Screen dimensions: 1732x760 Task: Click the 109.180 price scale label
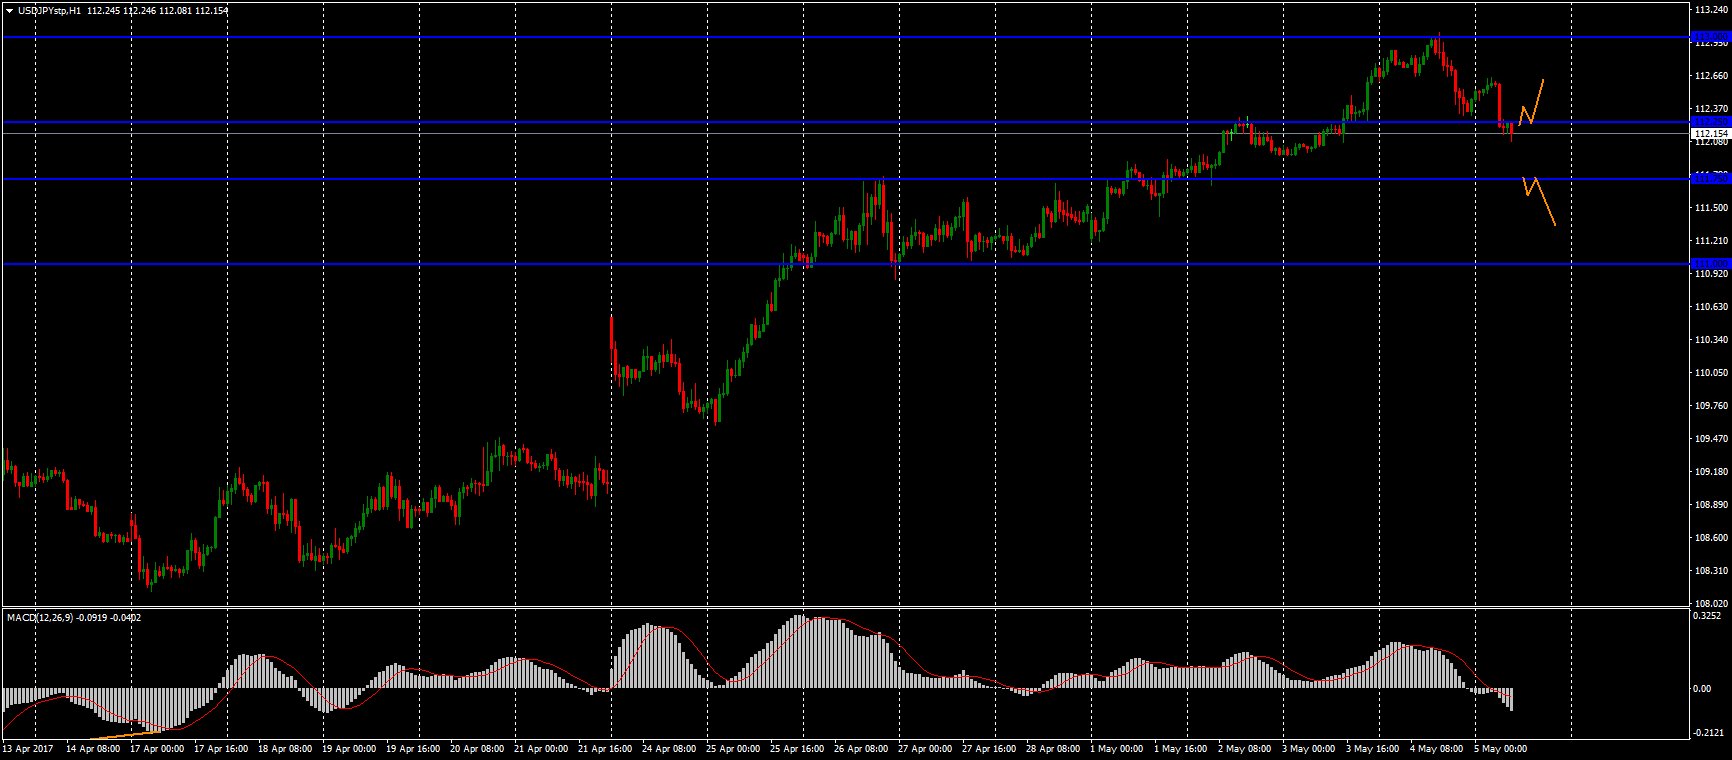(1711, 472)
